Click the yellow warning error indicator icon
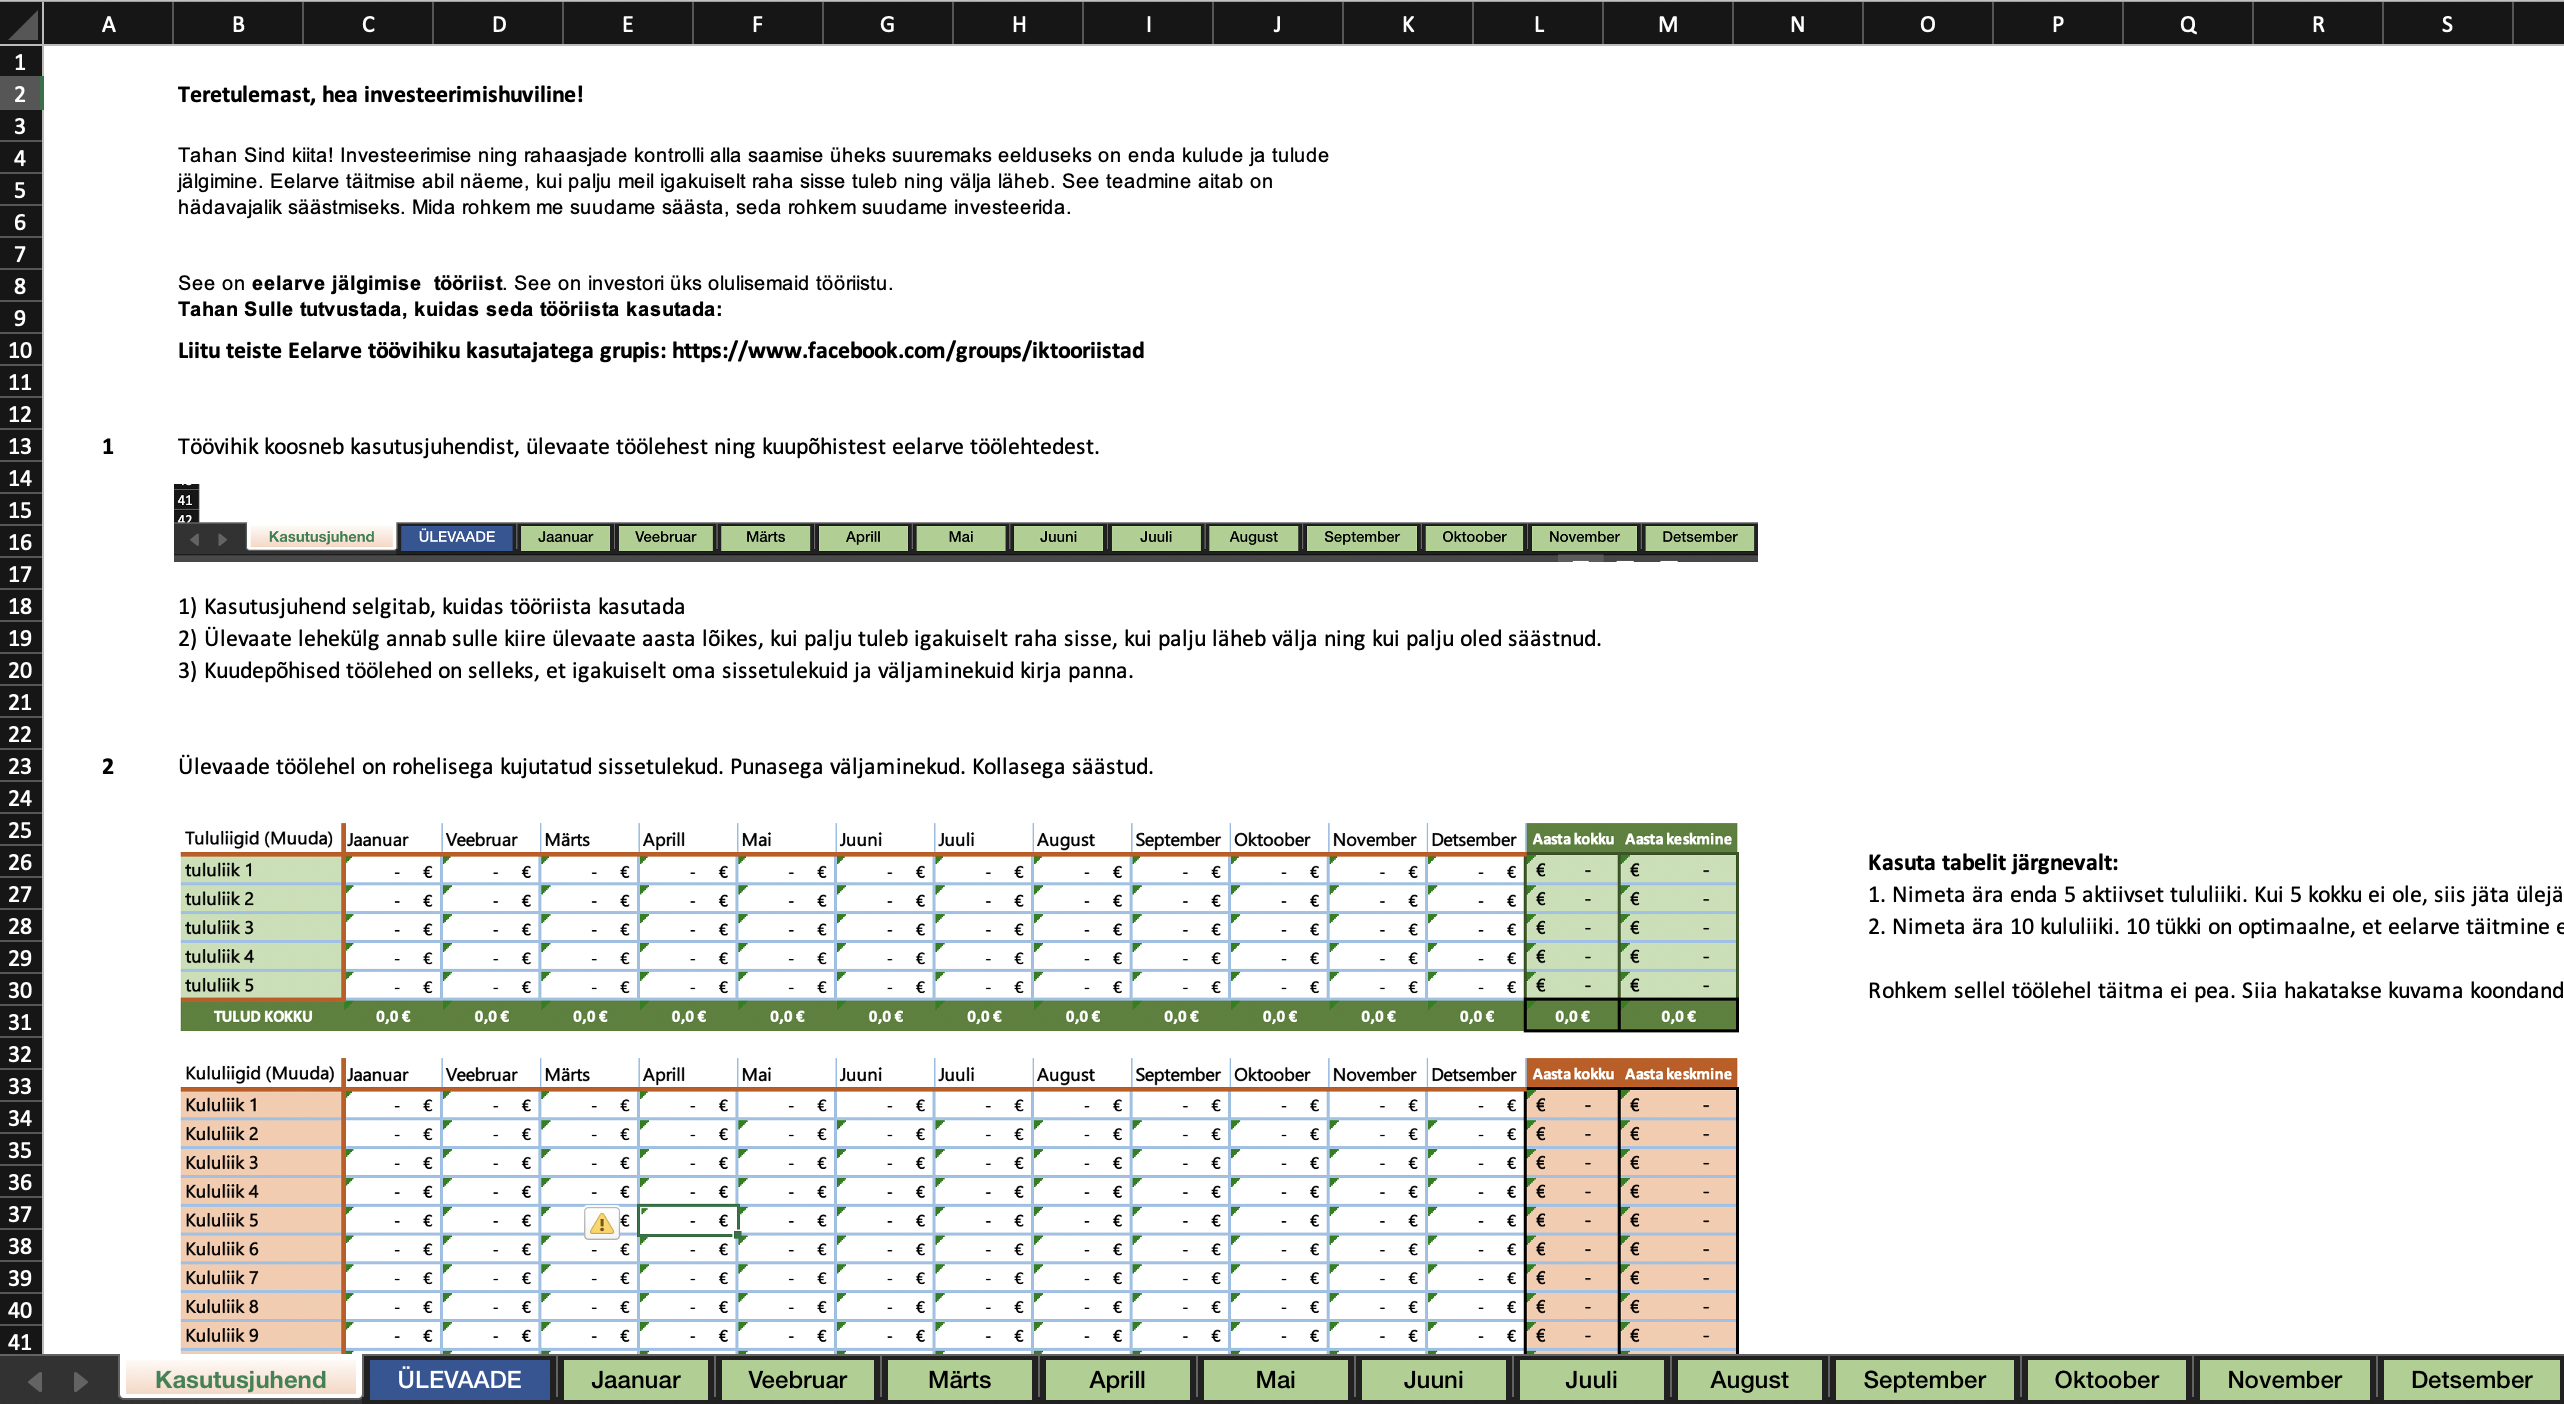 [x=601, y=1222]
